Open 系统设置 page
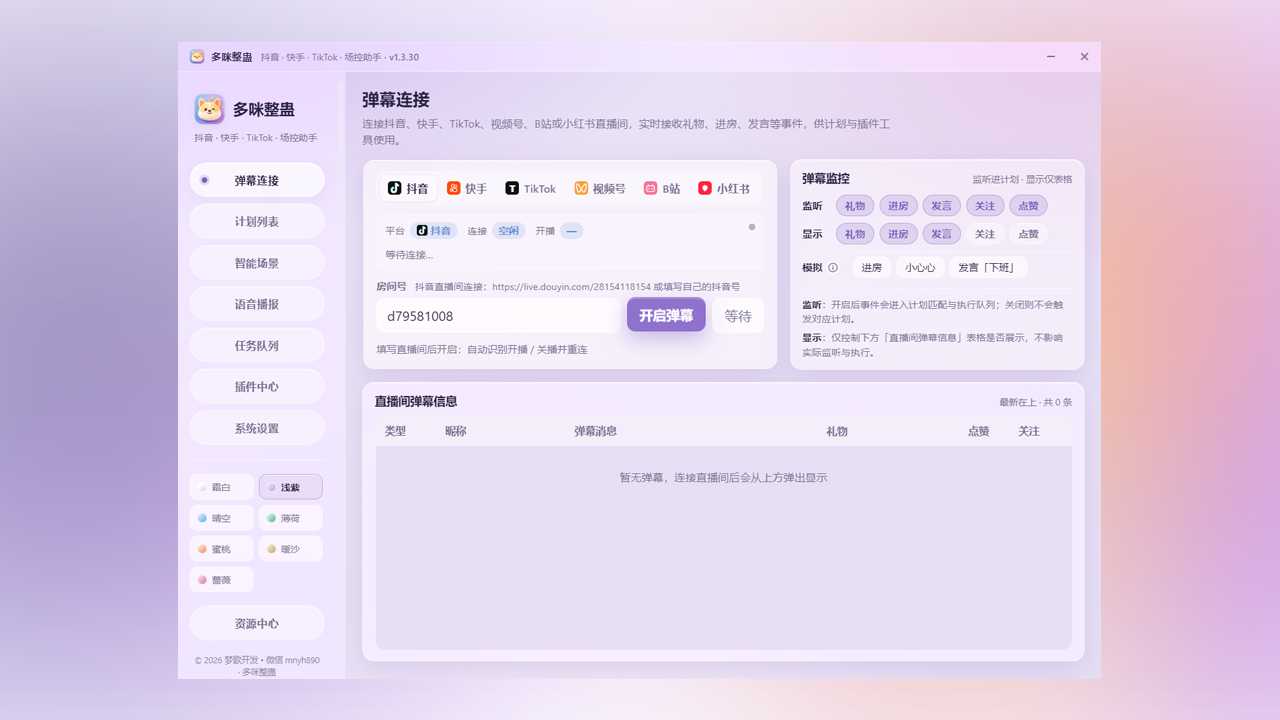 257,428
